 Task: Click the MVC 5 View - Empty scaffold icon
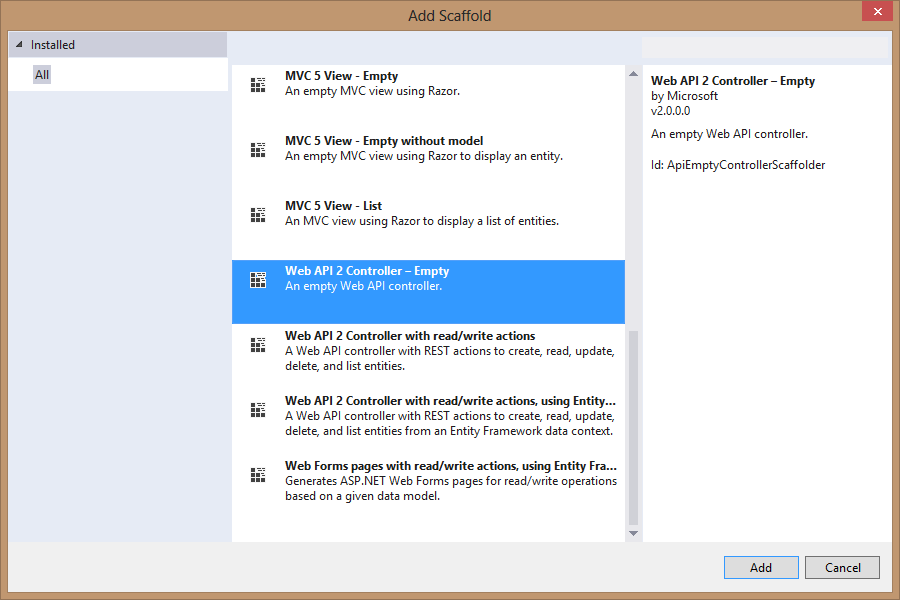(258, 85)
